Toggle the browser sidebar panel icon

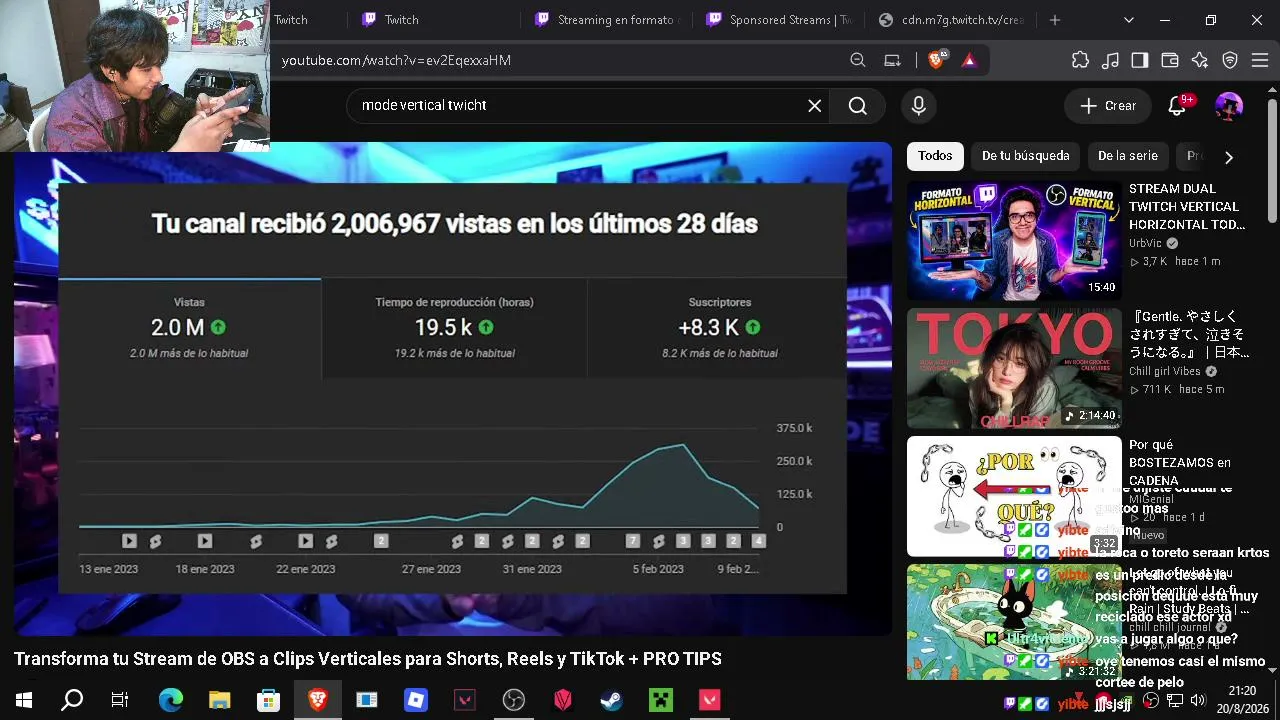click(x=1140, y=60)
